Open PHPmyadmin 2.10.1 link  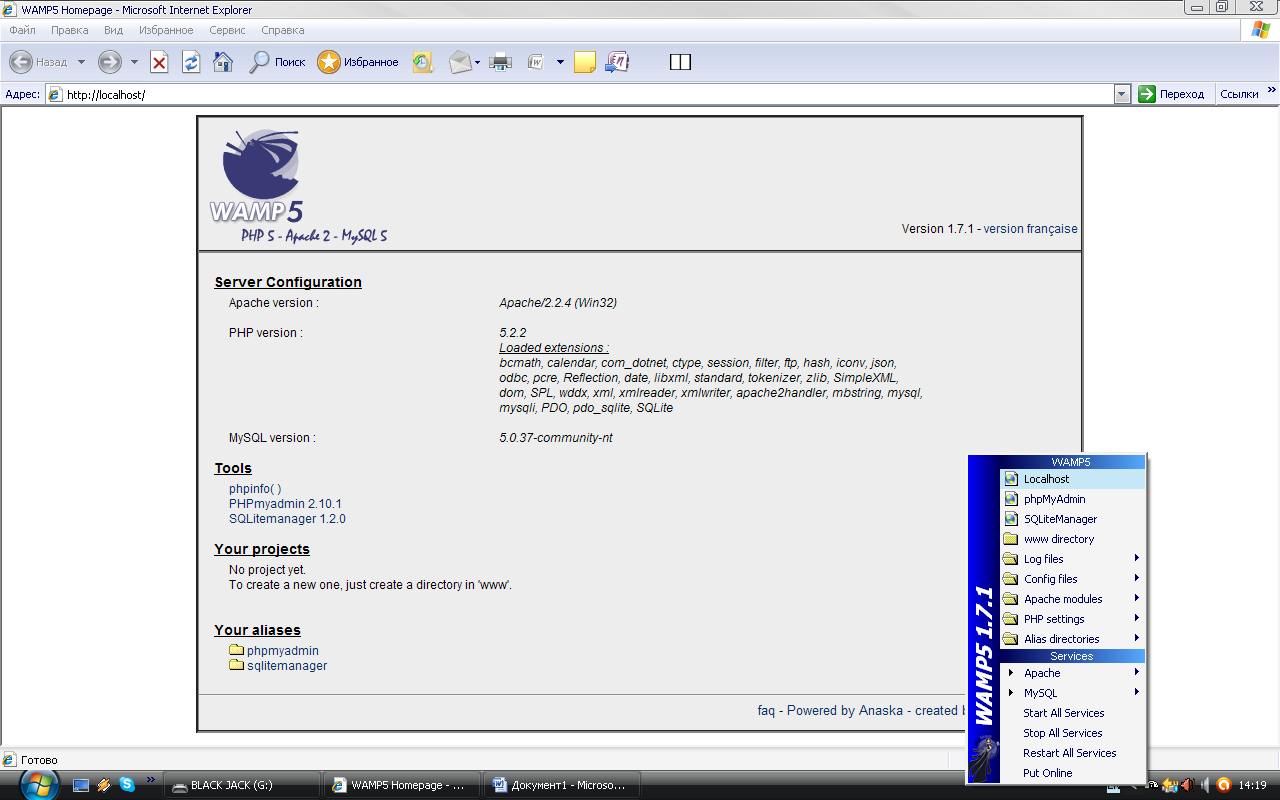click(x=285, y=504)
